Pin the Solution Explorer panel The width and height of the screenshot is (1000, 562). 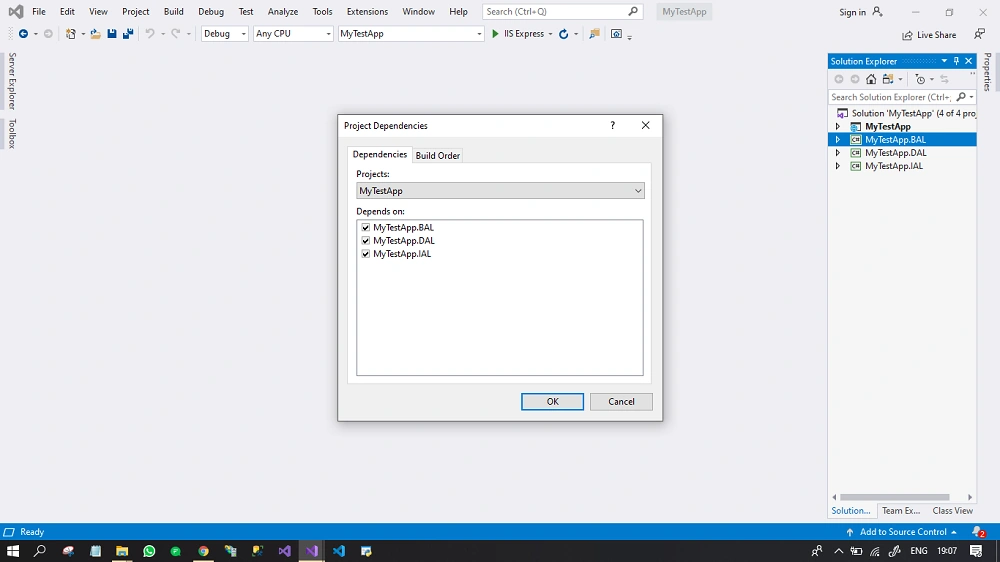pos(956,61)
